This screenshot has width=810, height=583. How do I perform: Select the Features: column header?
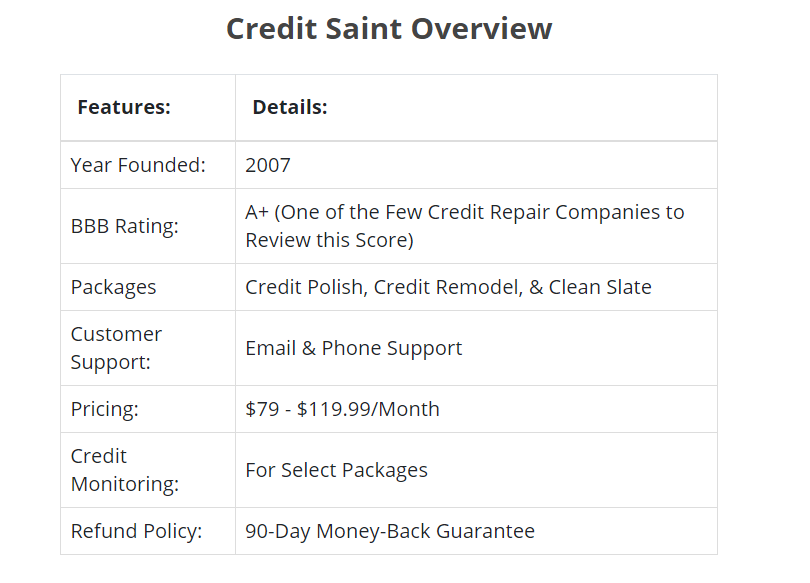click(x=124, y=107)
